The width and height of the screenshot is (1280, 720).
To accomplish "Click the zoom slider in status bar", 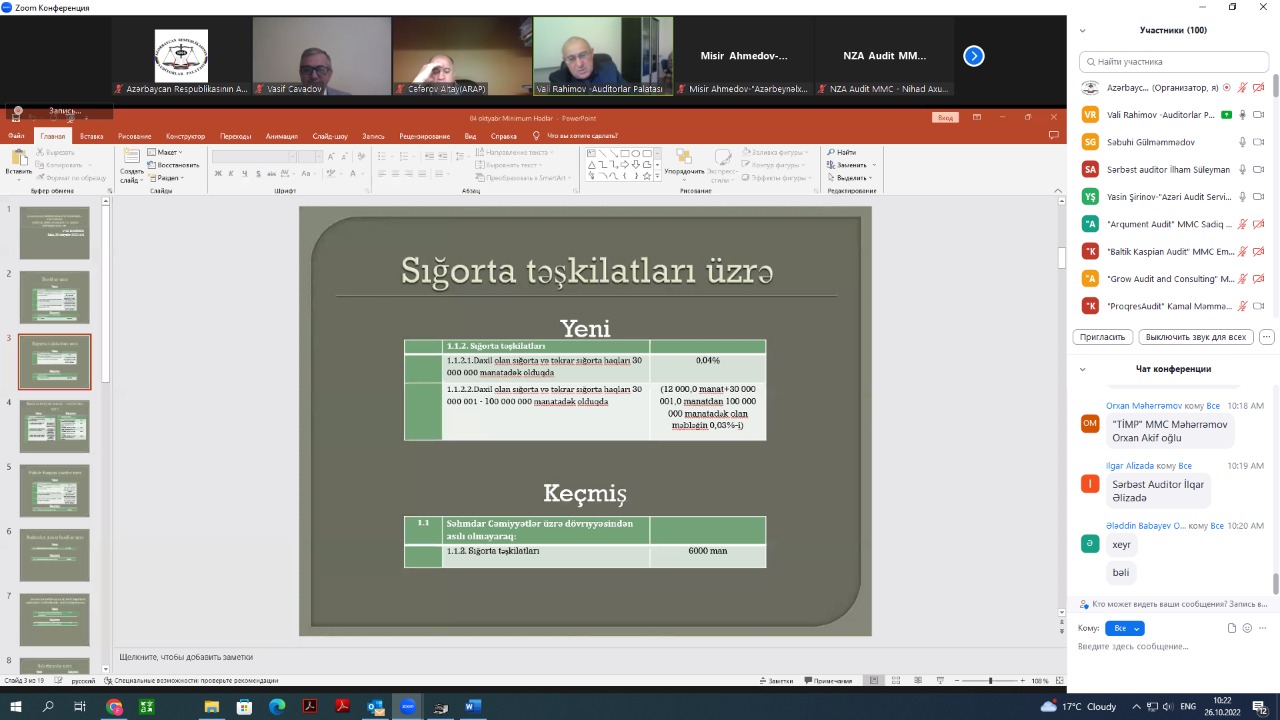I will click(990, 681).
